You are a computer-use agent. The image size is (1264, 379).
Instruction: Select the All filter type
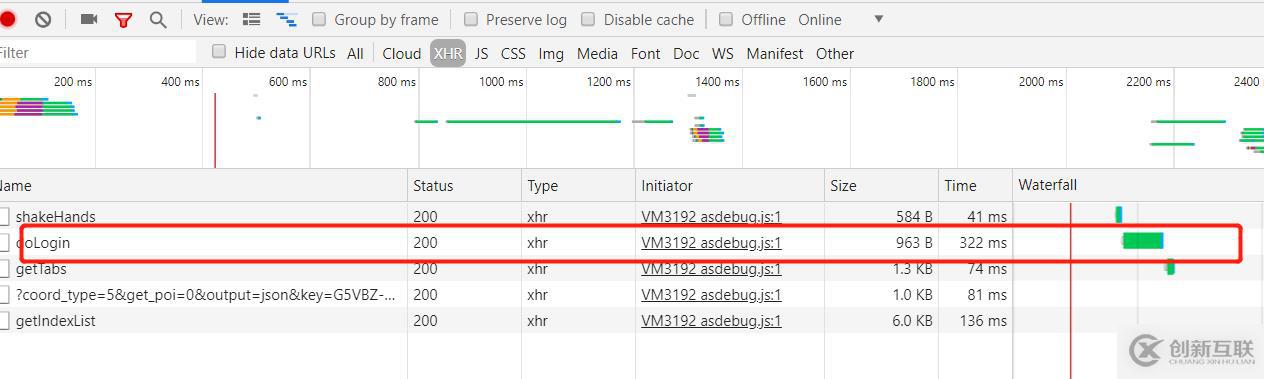click(x=355, y=53)
